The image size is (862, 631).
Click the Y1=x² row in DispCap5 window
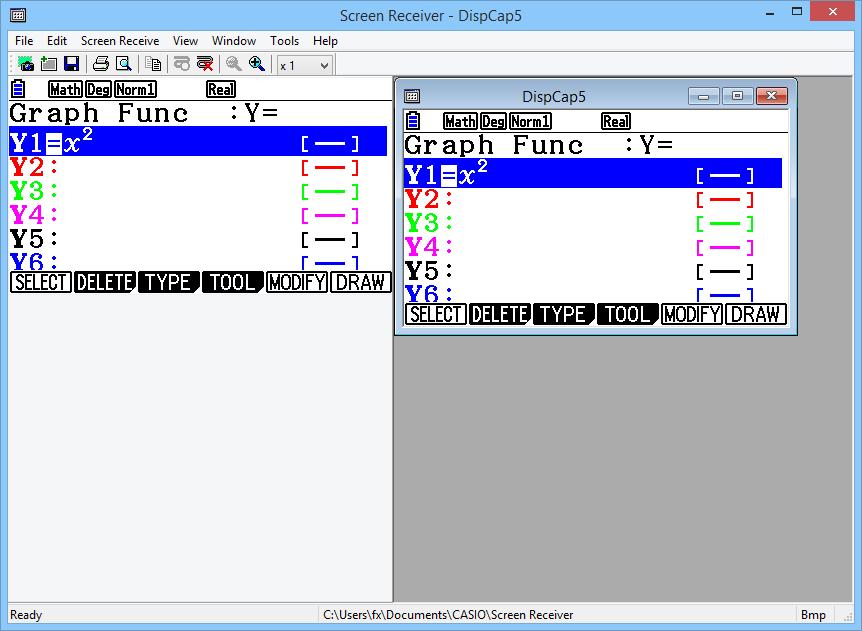coord(593,173)
